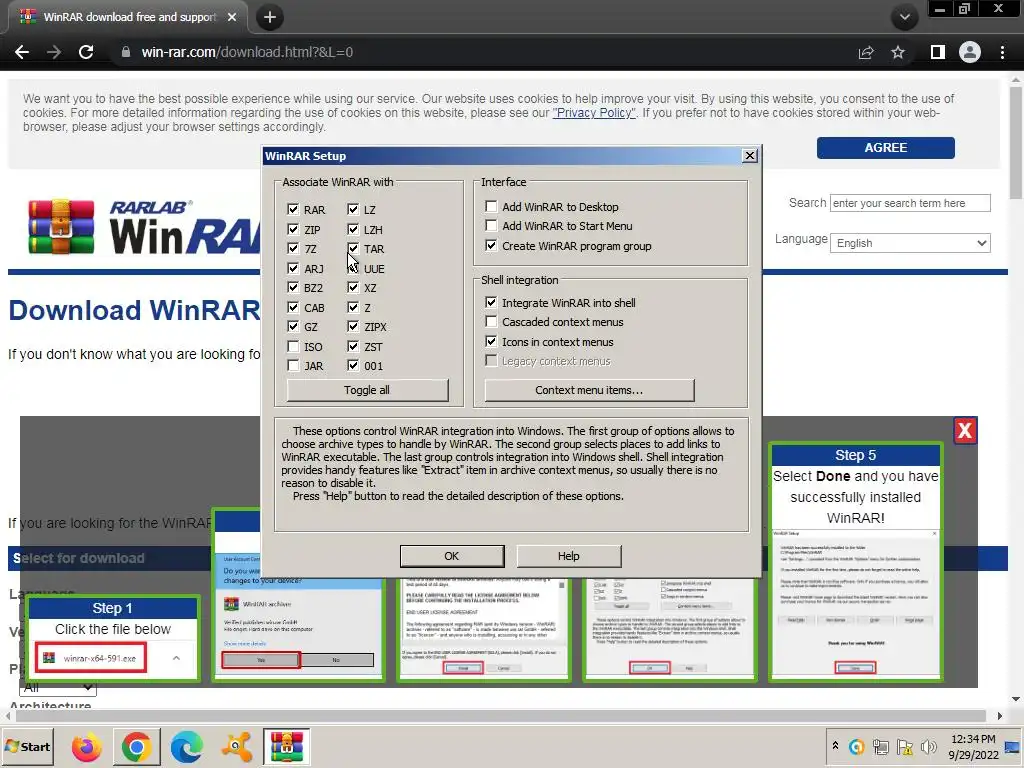Click the show desktop icon
1024x768 pixels.
pyautogui.click(x=1013, y=747)
